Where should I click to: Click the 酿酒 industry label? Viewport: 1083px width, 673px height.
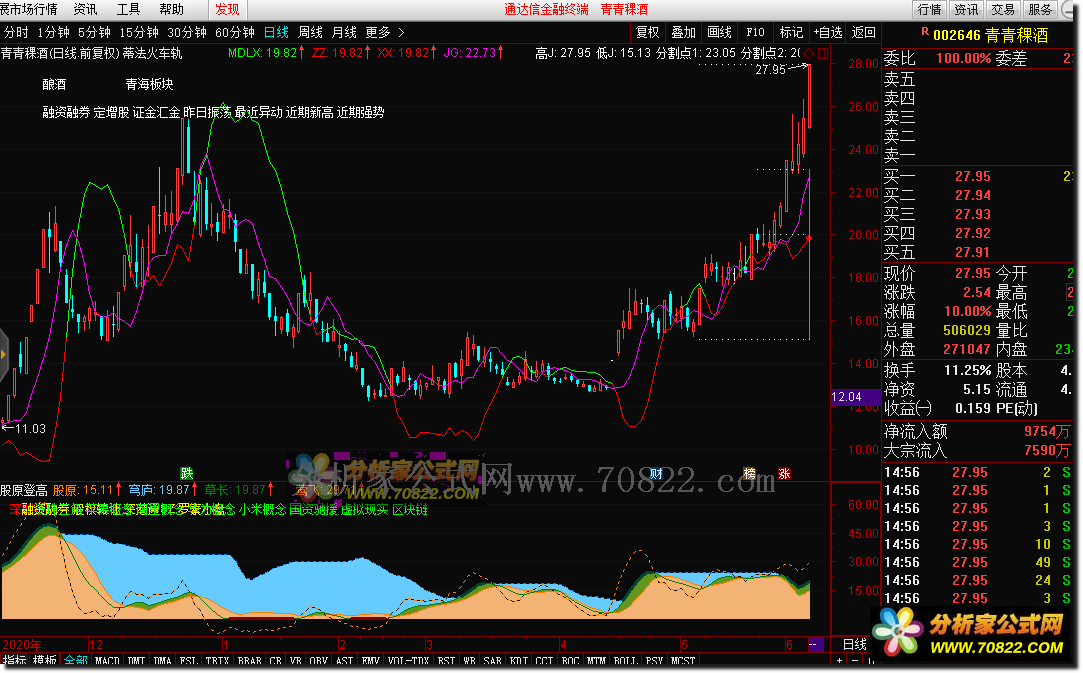(55, 84)
